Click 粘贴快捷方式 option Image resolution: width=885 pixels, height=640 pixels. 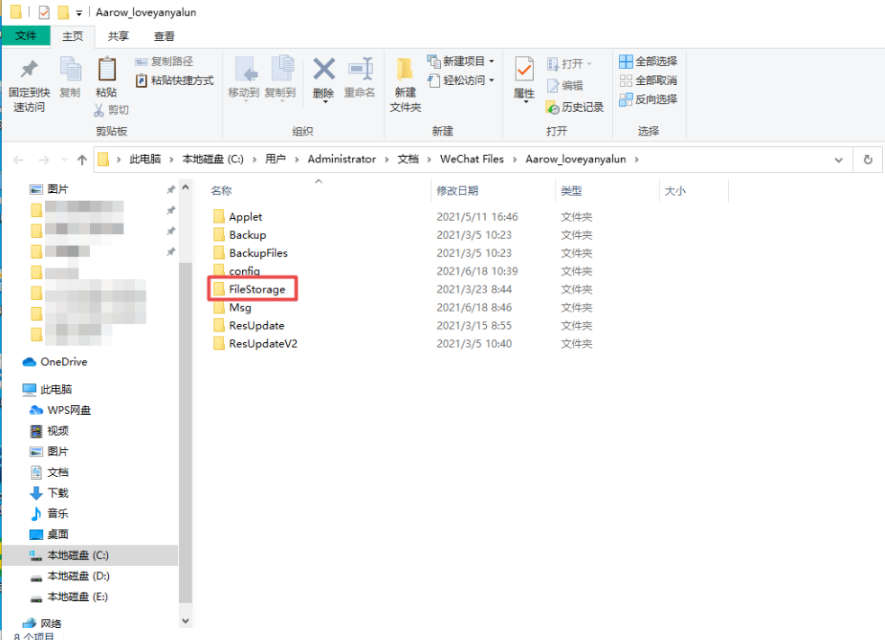[x=174, y=80]
